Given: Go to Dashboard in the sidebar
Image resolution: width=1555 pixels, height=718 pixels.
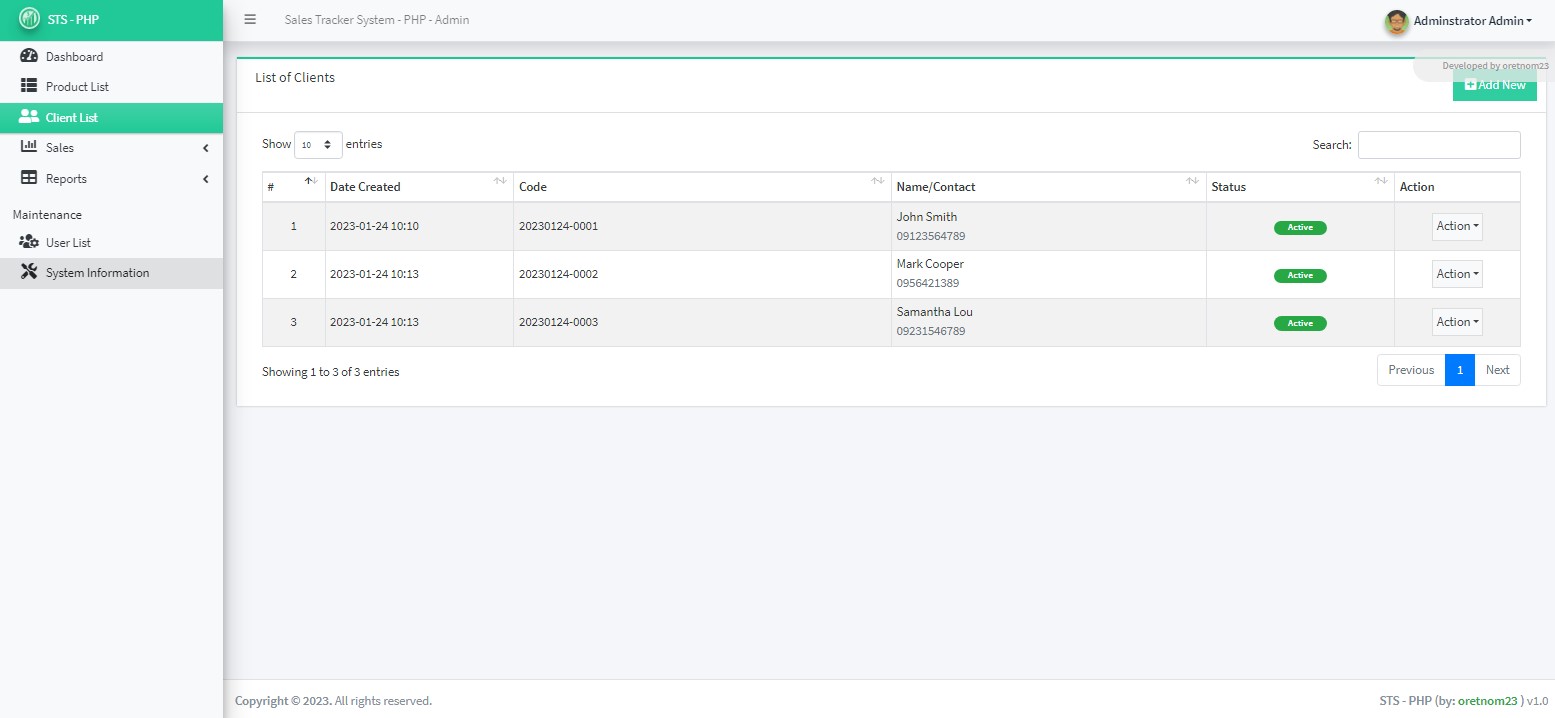Looking at the screenshot, I should pyautogui.click(x=111, y=57).
